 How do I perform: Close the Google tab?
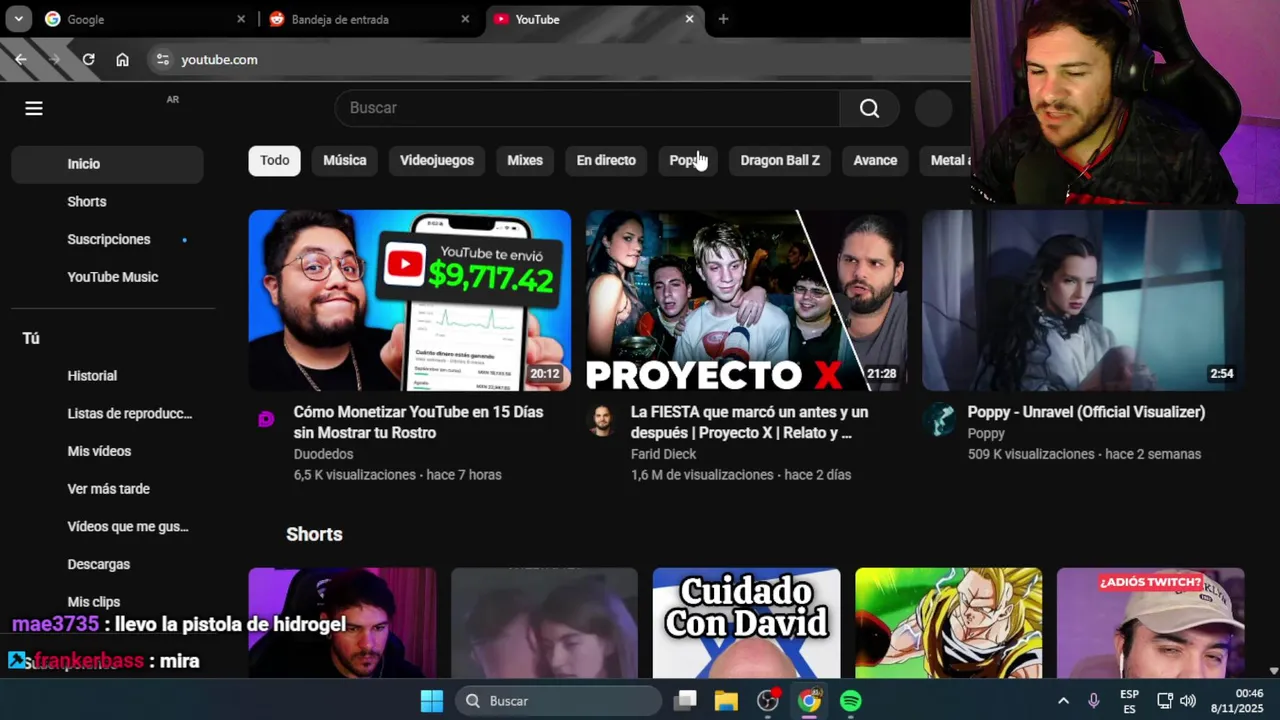coord(241,19)
